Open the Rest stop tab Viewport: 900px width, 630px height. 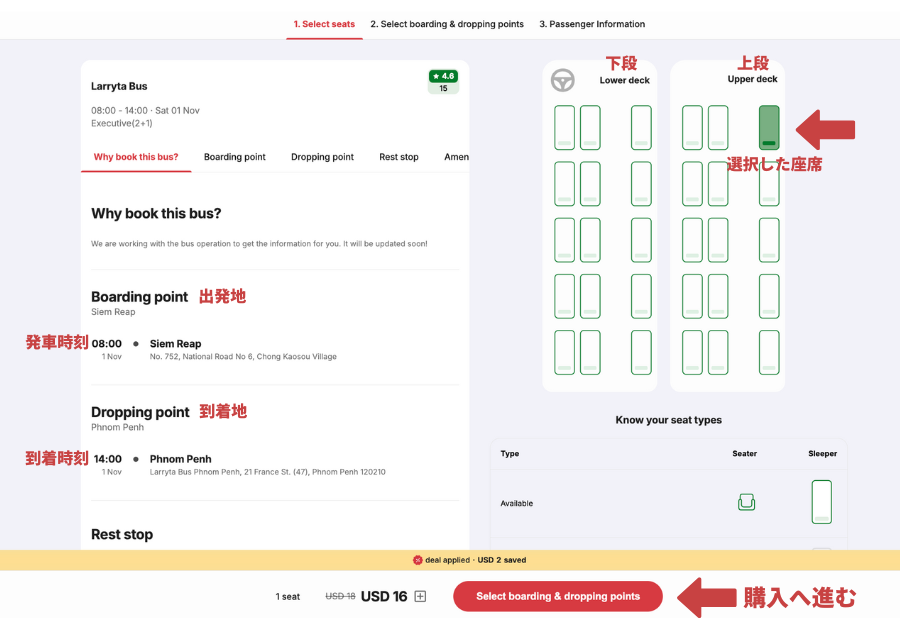coord(398,157)
